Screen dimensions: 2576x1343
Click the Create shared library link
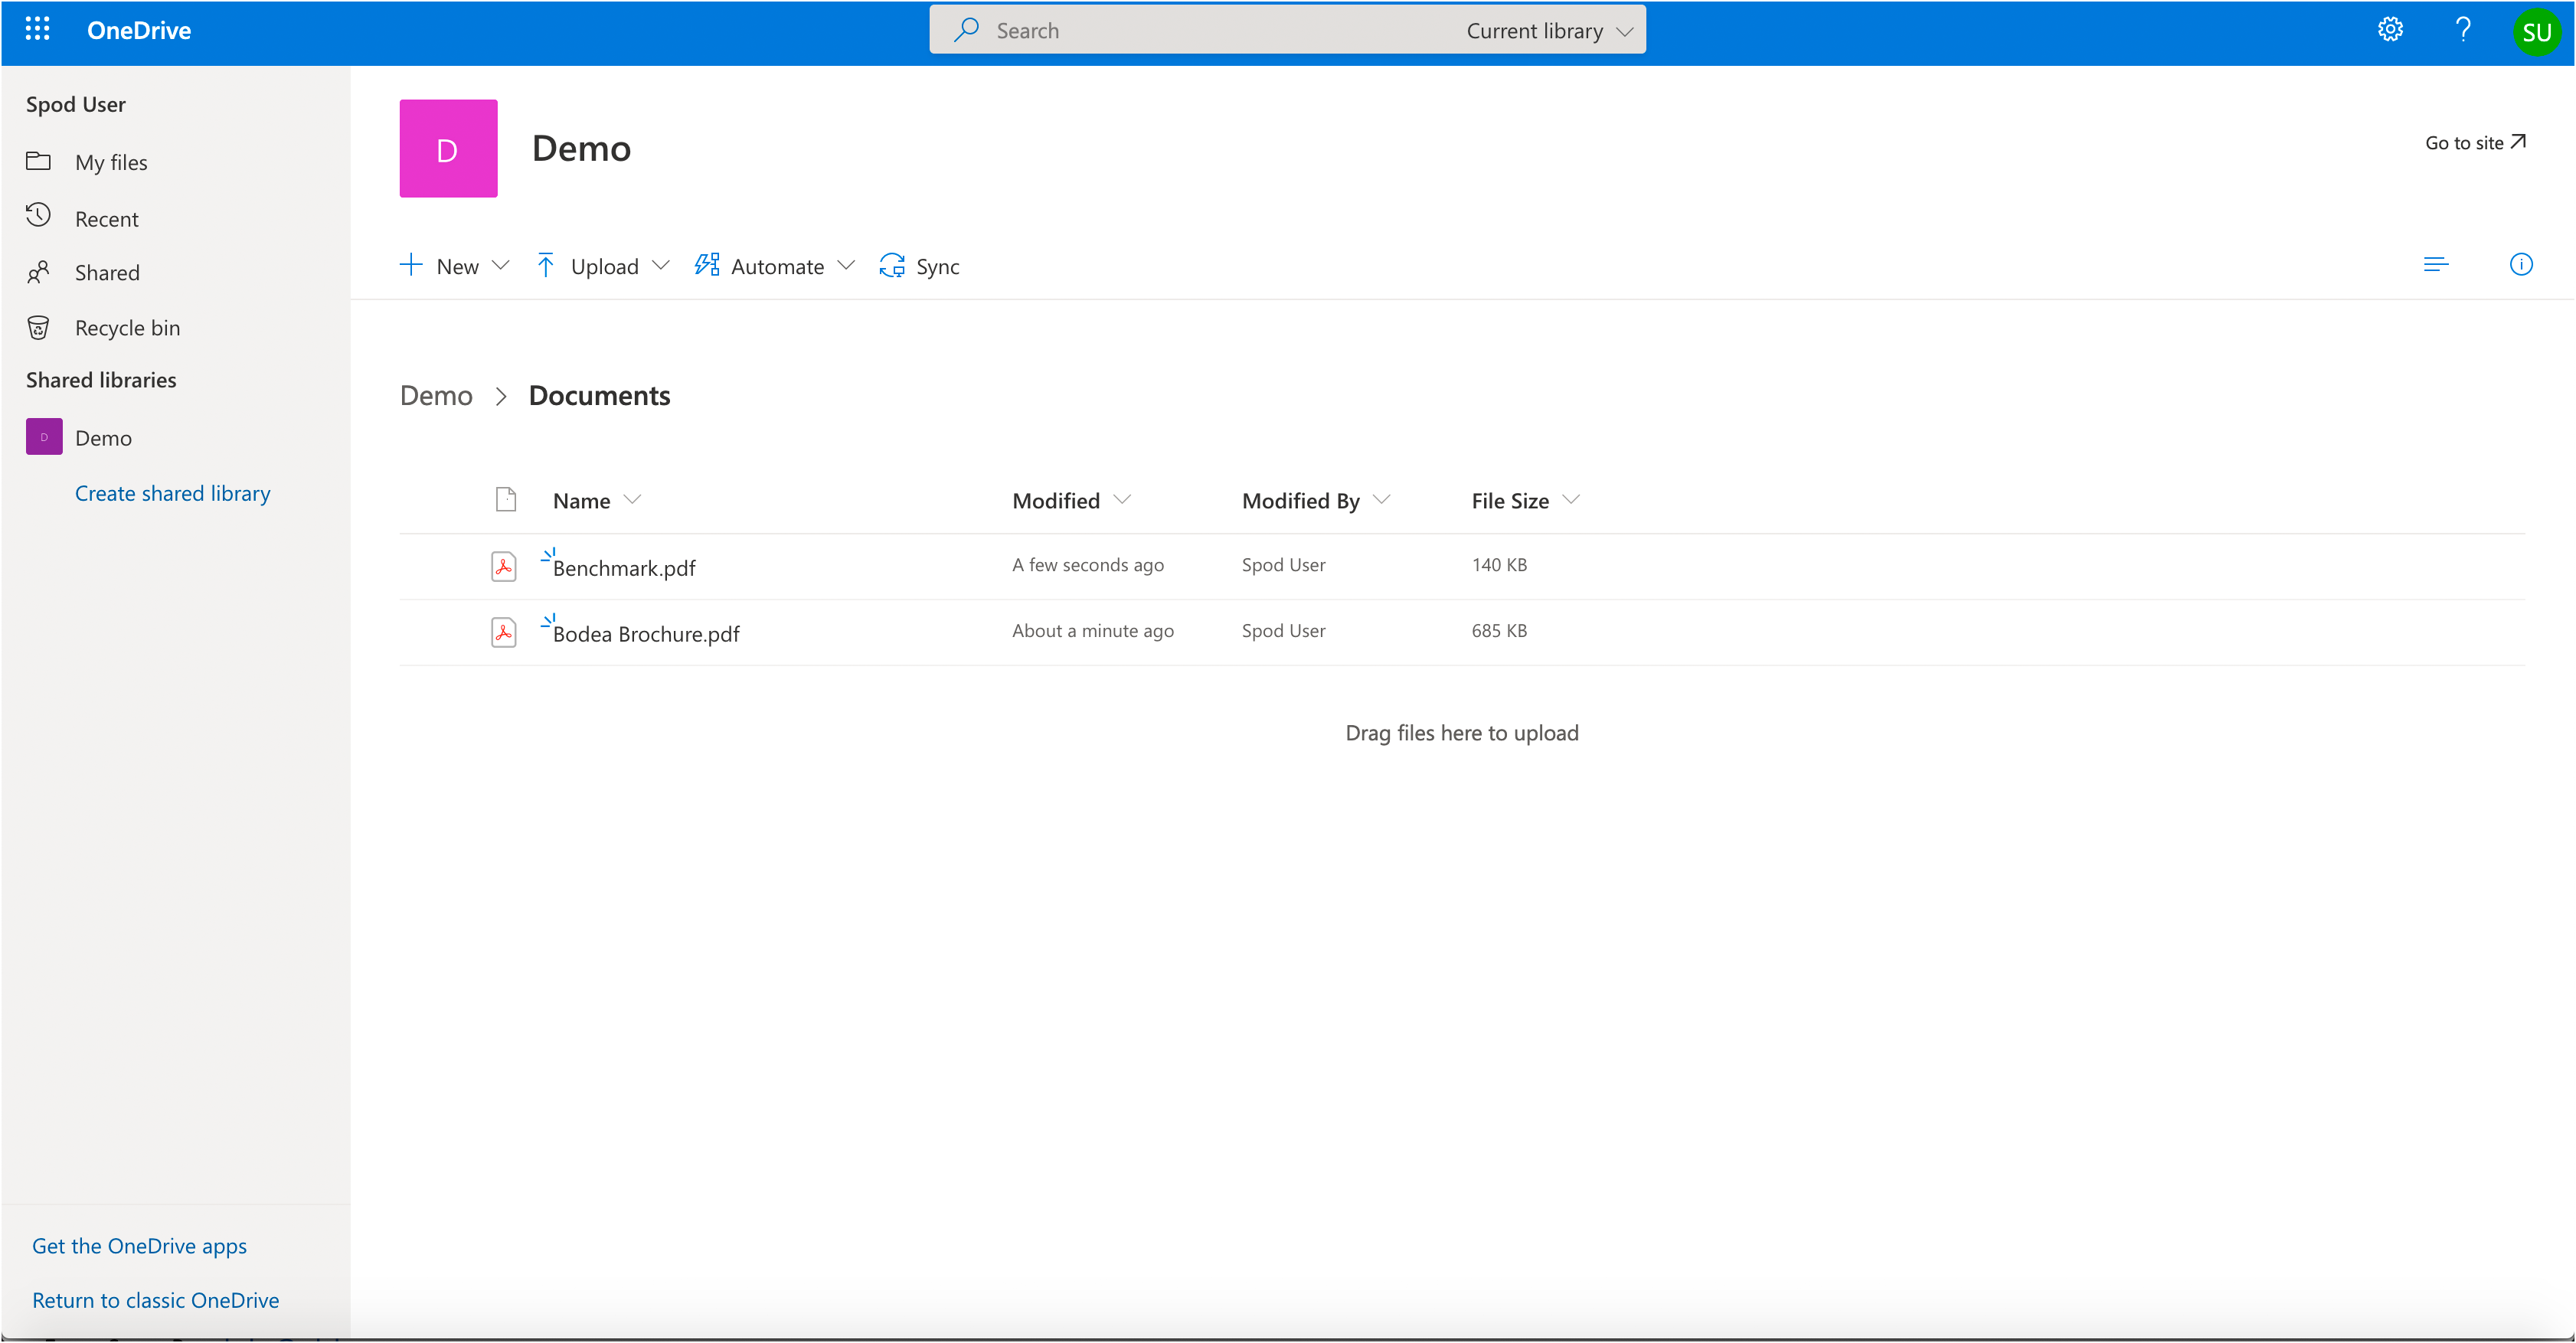(172, 493)
